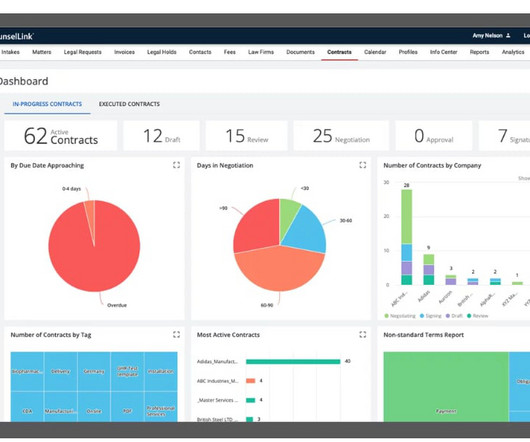Image resolution: width=530 pixels, height=442 pixels.
Task: Toggle the Review legend entry
Action: click(x=477, y=316)
